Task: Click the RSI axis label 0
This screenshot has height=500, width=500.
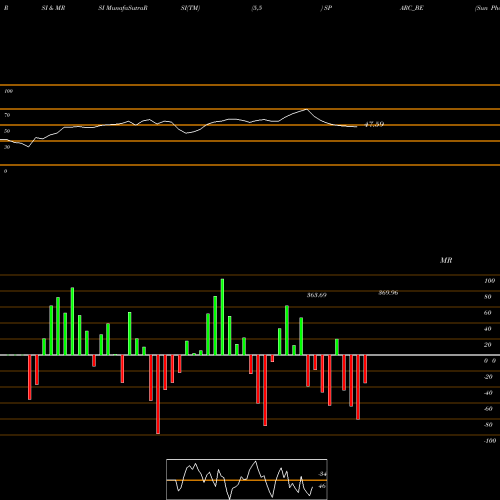Action: coord(5,171)
